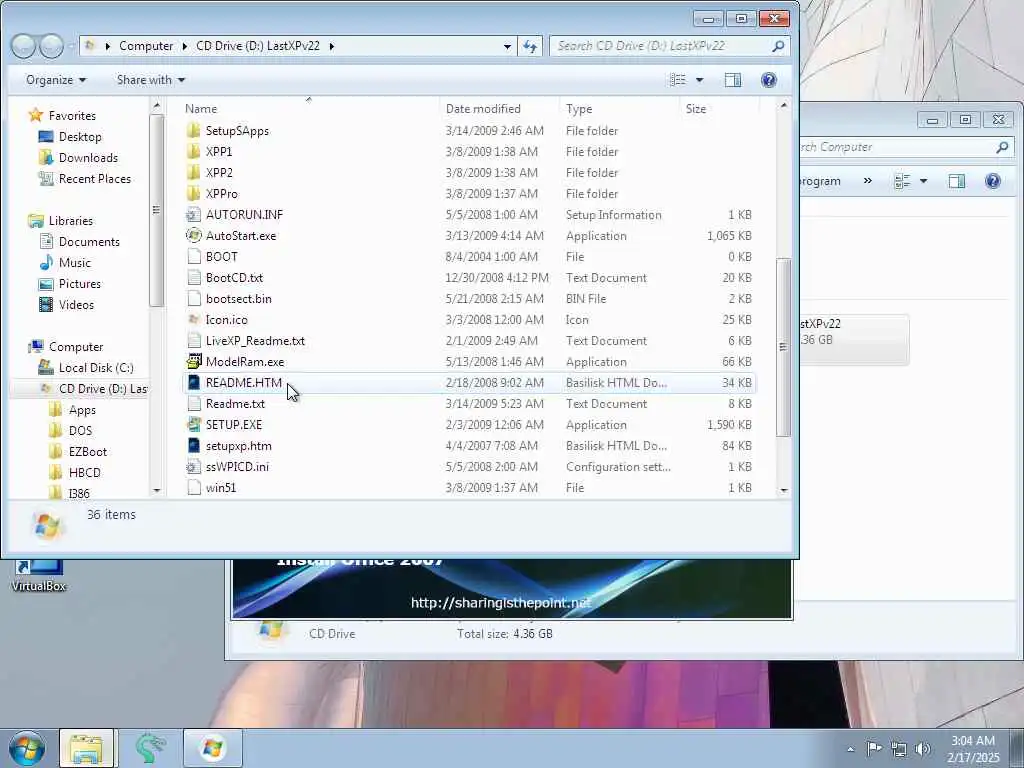
Task: Show more toolbar commands chevron in back window
Action: (867, 180)
